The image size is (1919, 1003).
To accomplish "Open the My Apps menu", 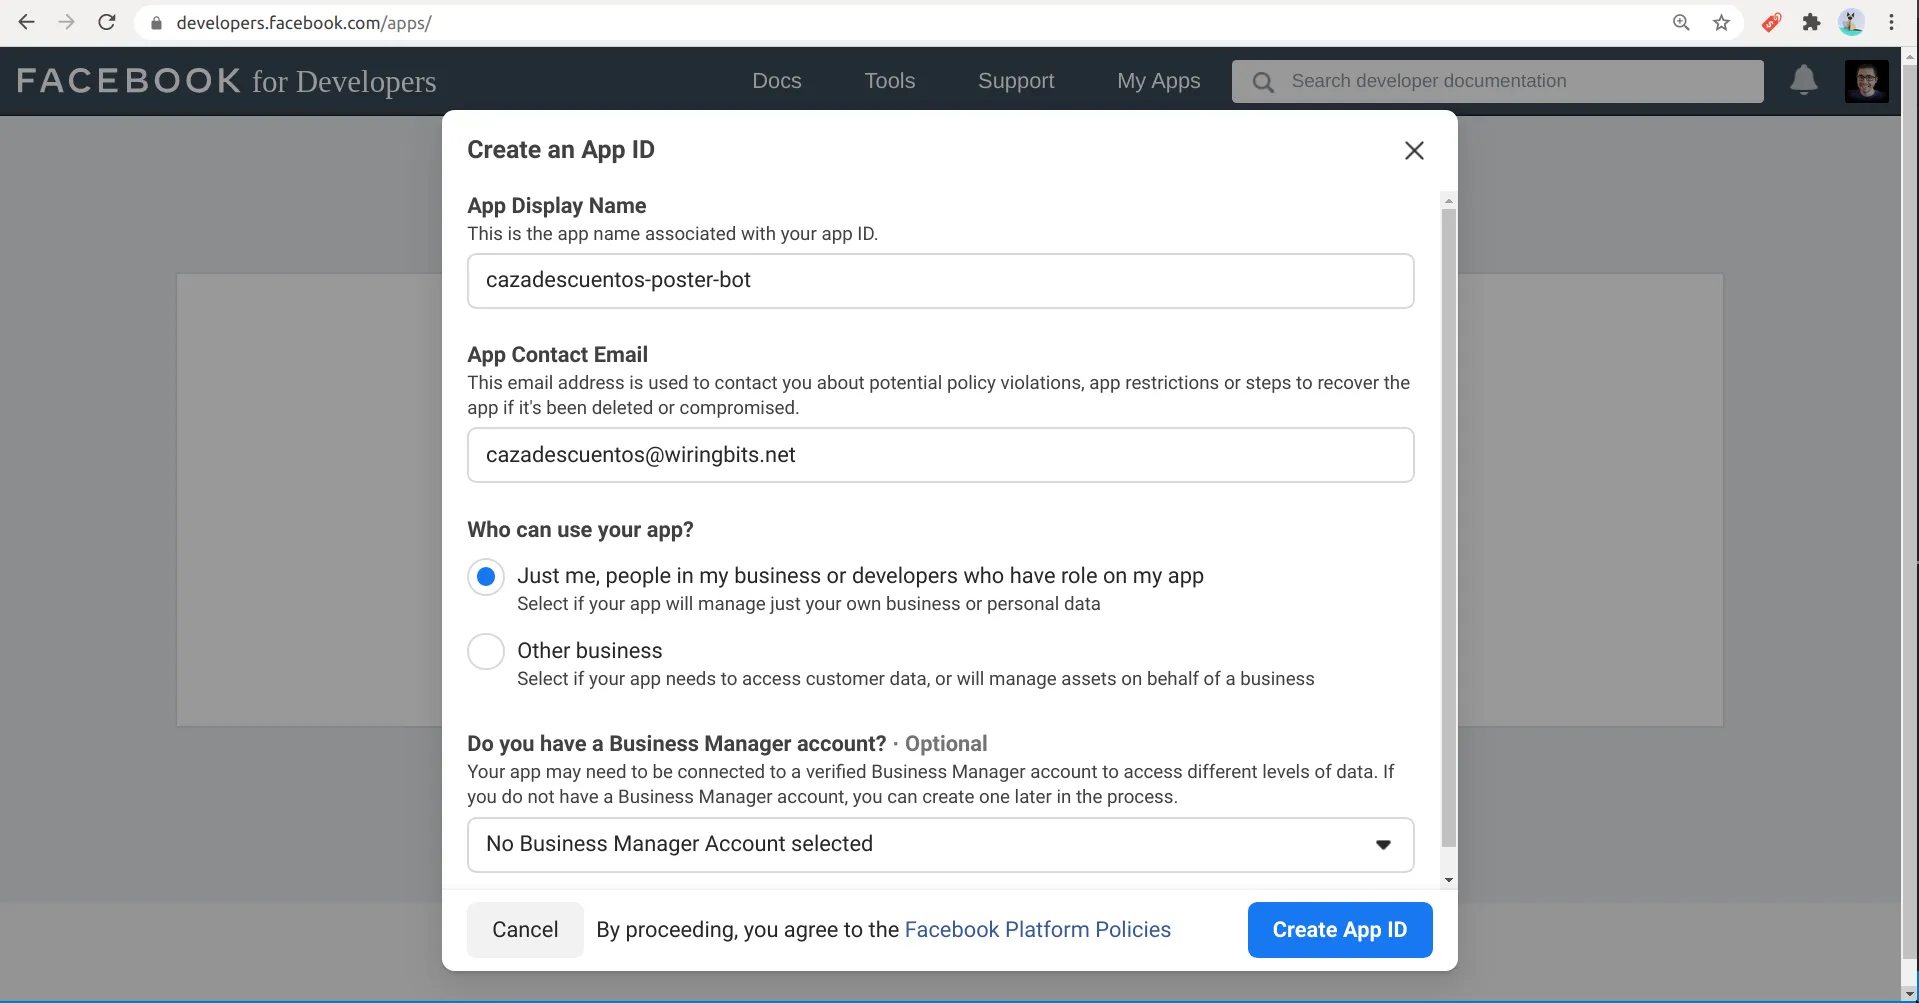I will 1159,81.
